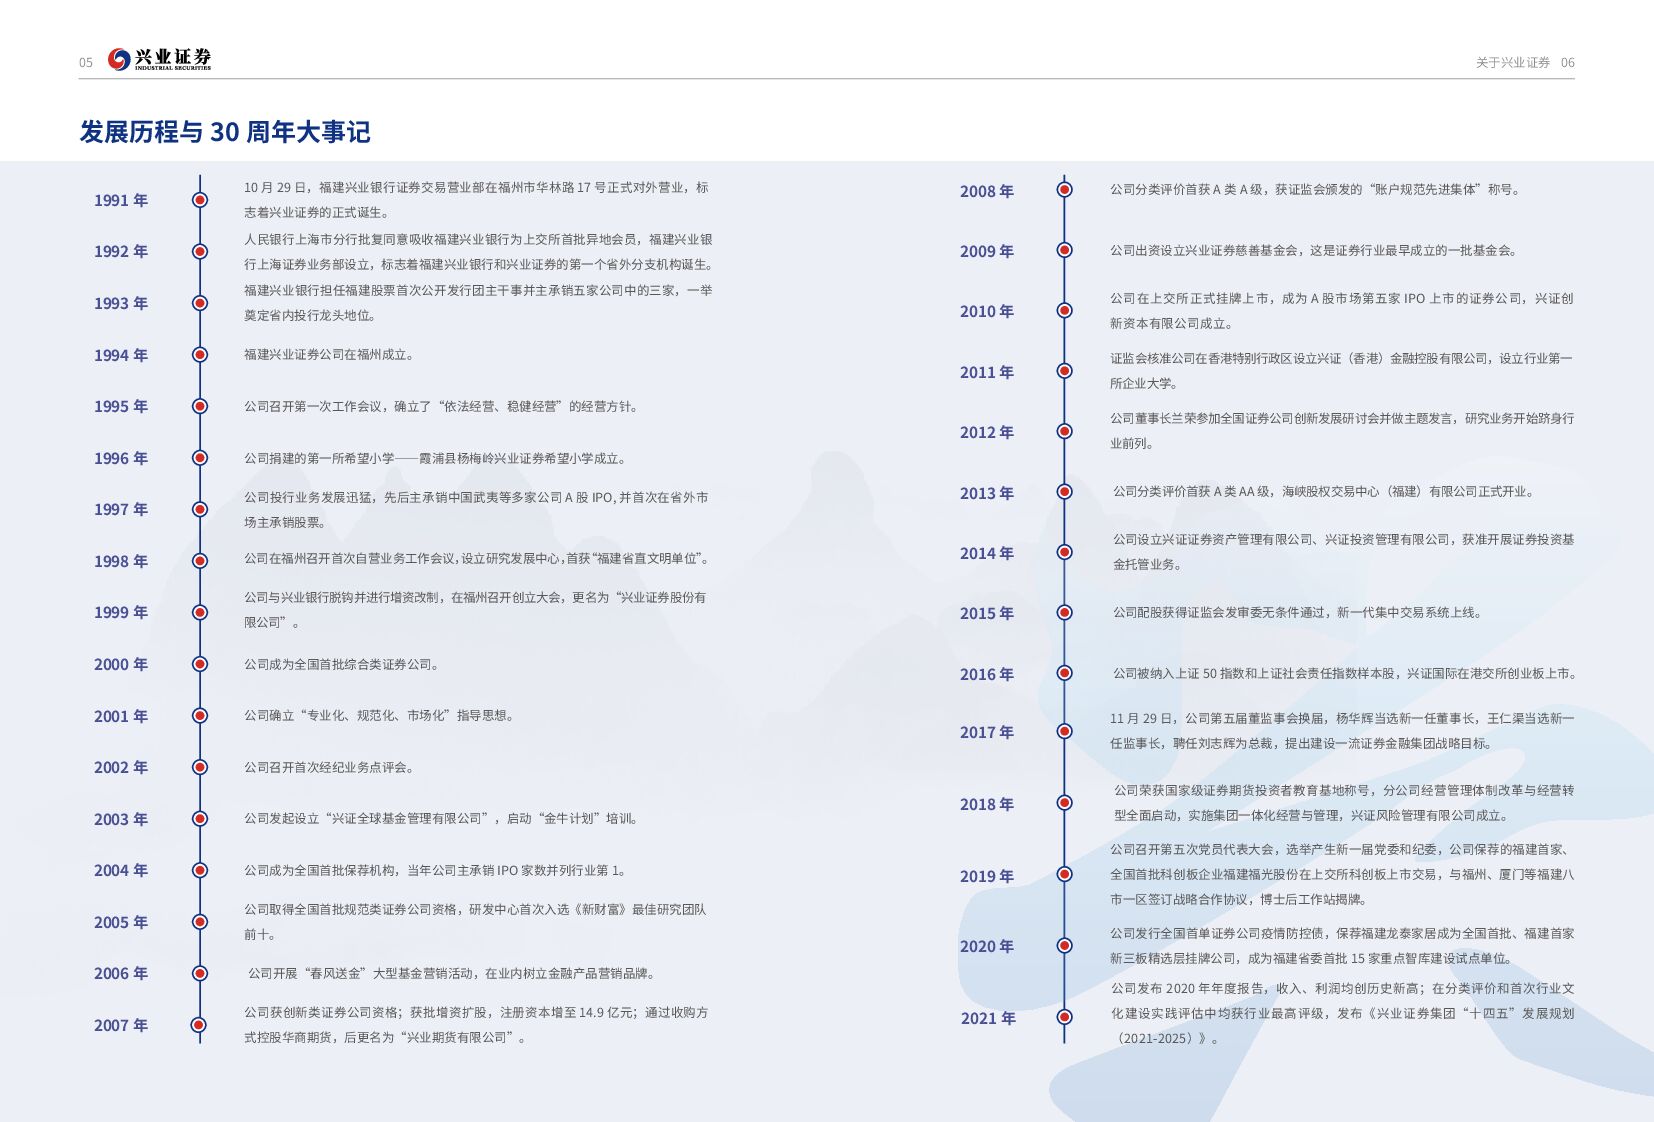
Task: Click the timeline marker for 2005 年
Action: 200,922
